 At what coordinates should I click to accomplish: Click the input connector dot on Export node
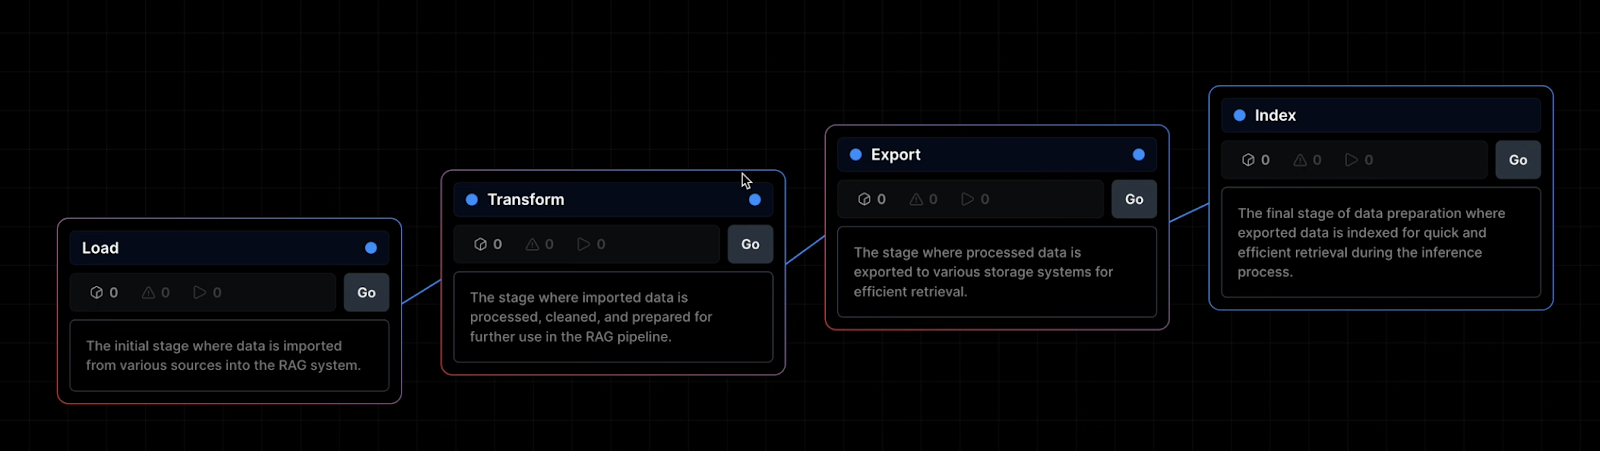856,155
